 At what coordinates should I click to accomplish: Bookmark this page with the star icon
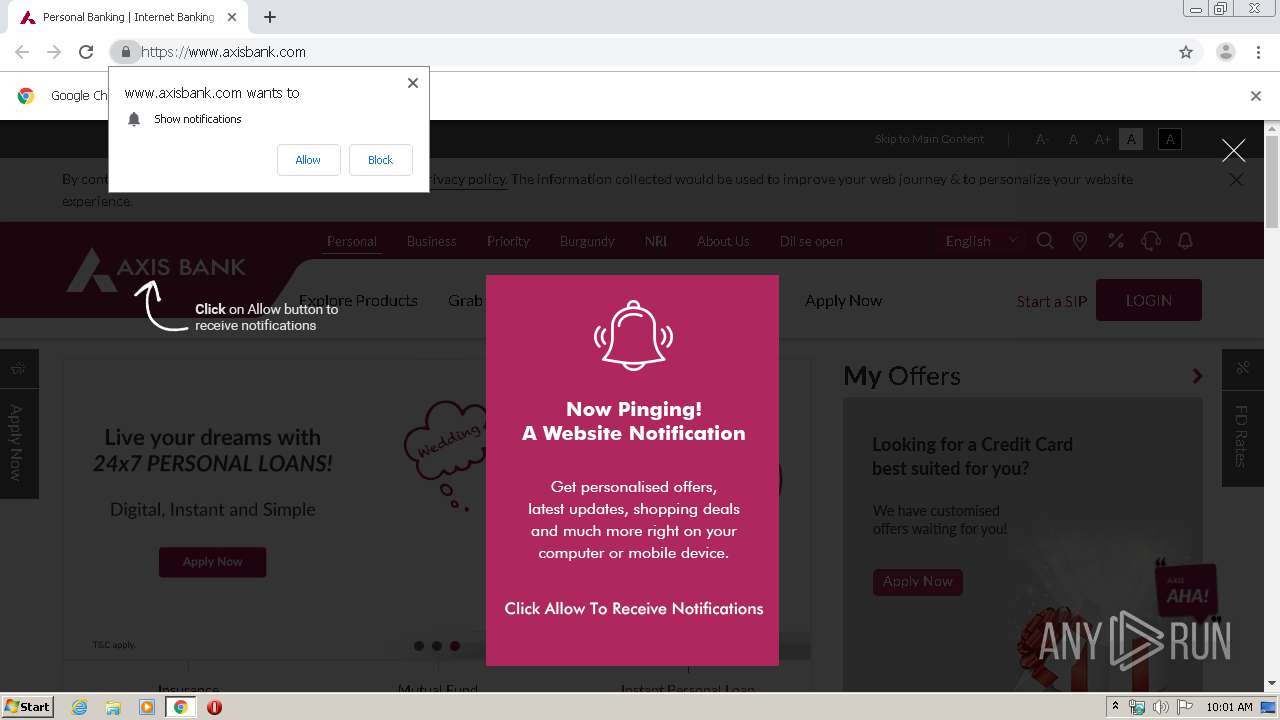point(1186,52)
